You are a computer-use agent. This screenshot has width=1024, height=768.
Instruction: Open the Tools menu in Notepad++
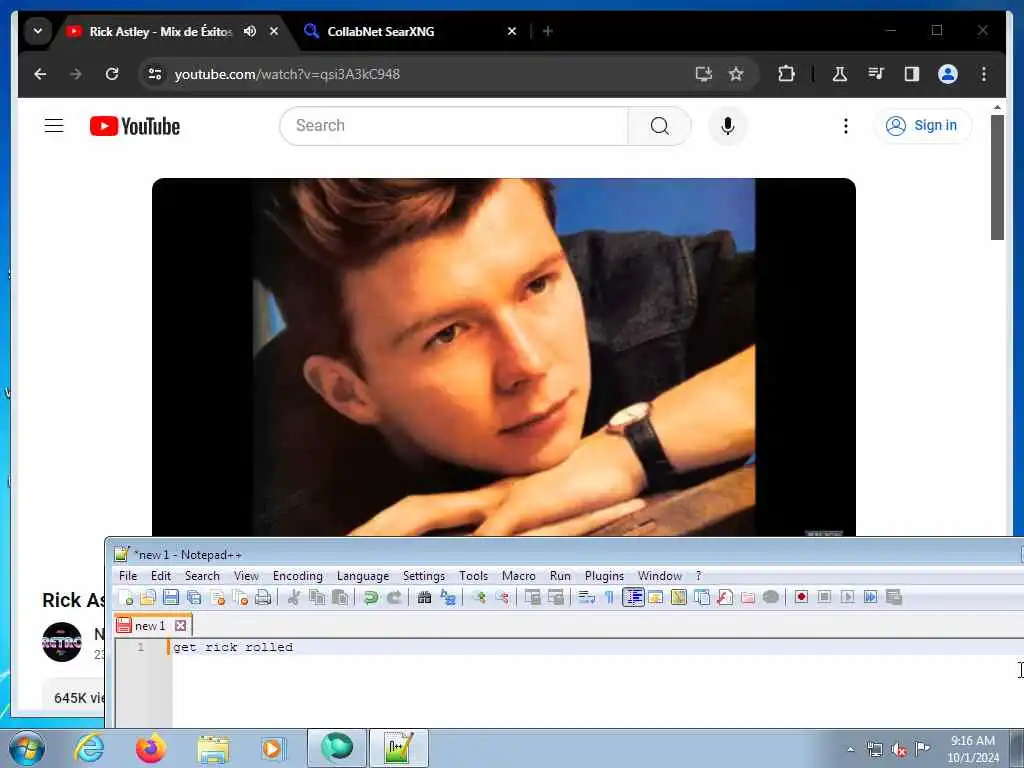tap(473, 576)
